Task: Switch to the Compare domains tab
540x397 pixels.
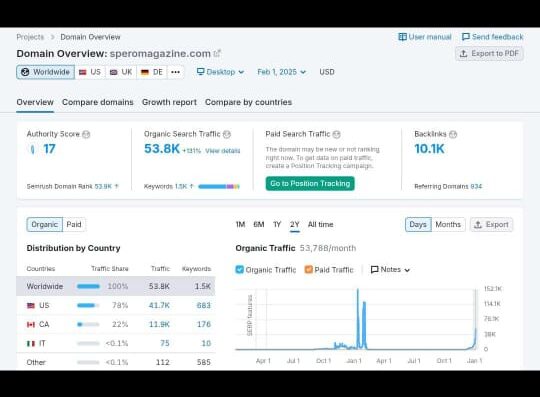Action: click(x=98, y=102)
